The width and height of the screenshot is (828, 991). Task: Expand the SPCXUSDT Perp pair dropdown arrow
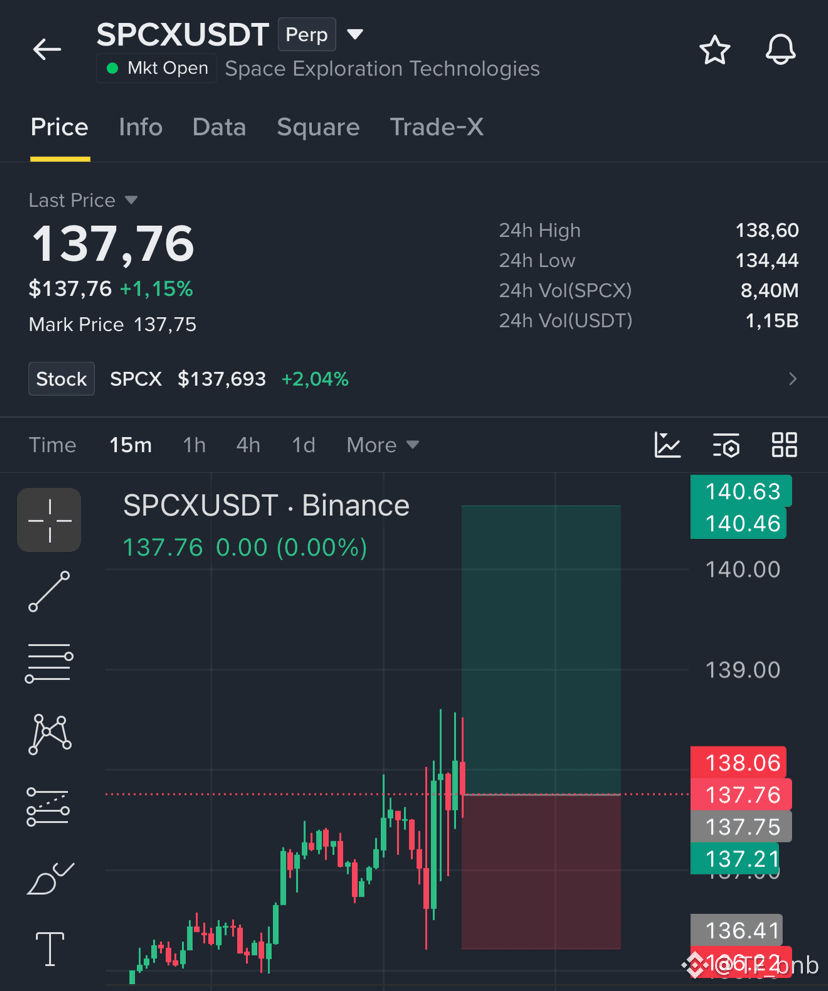point(355,34)
